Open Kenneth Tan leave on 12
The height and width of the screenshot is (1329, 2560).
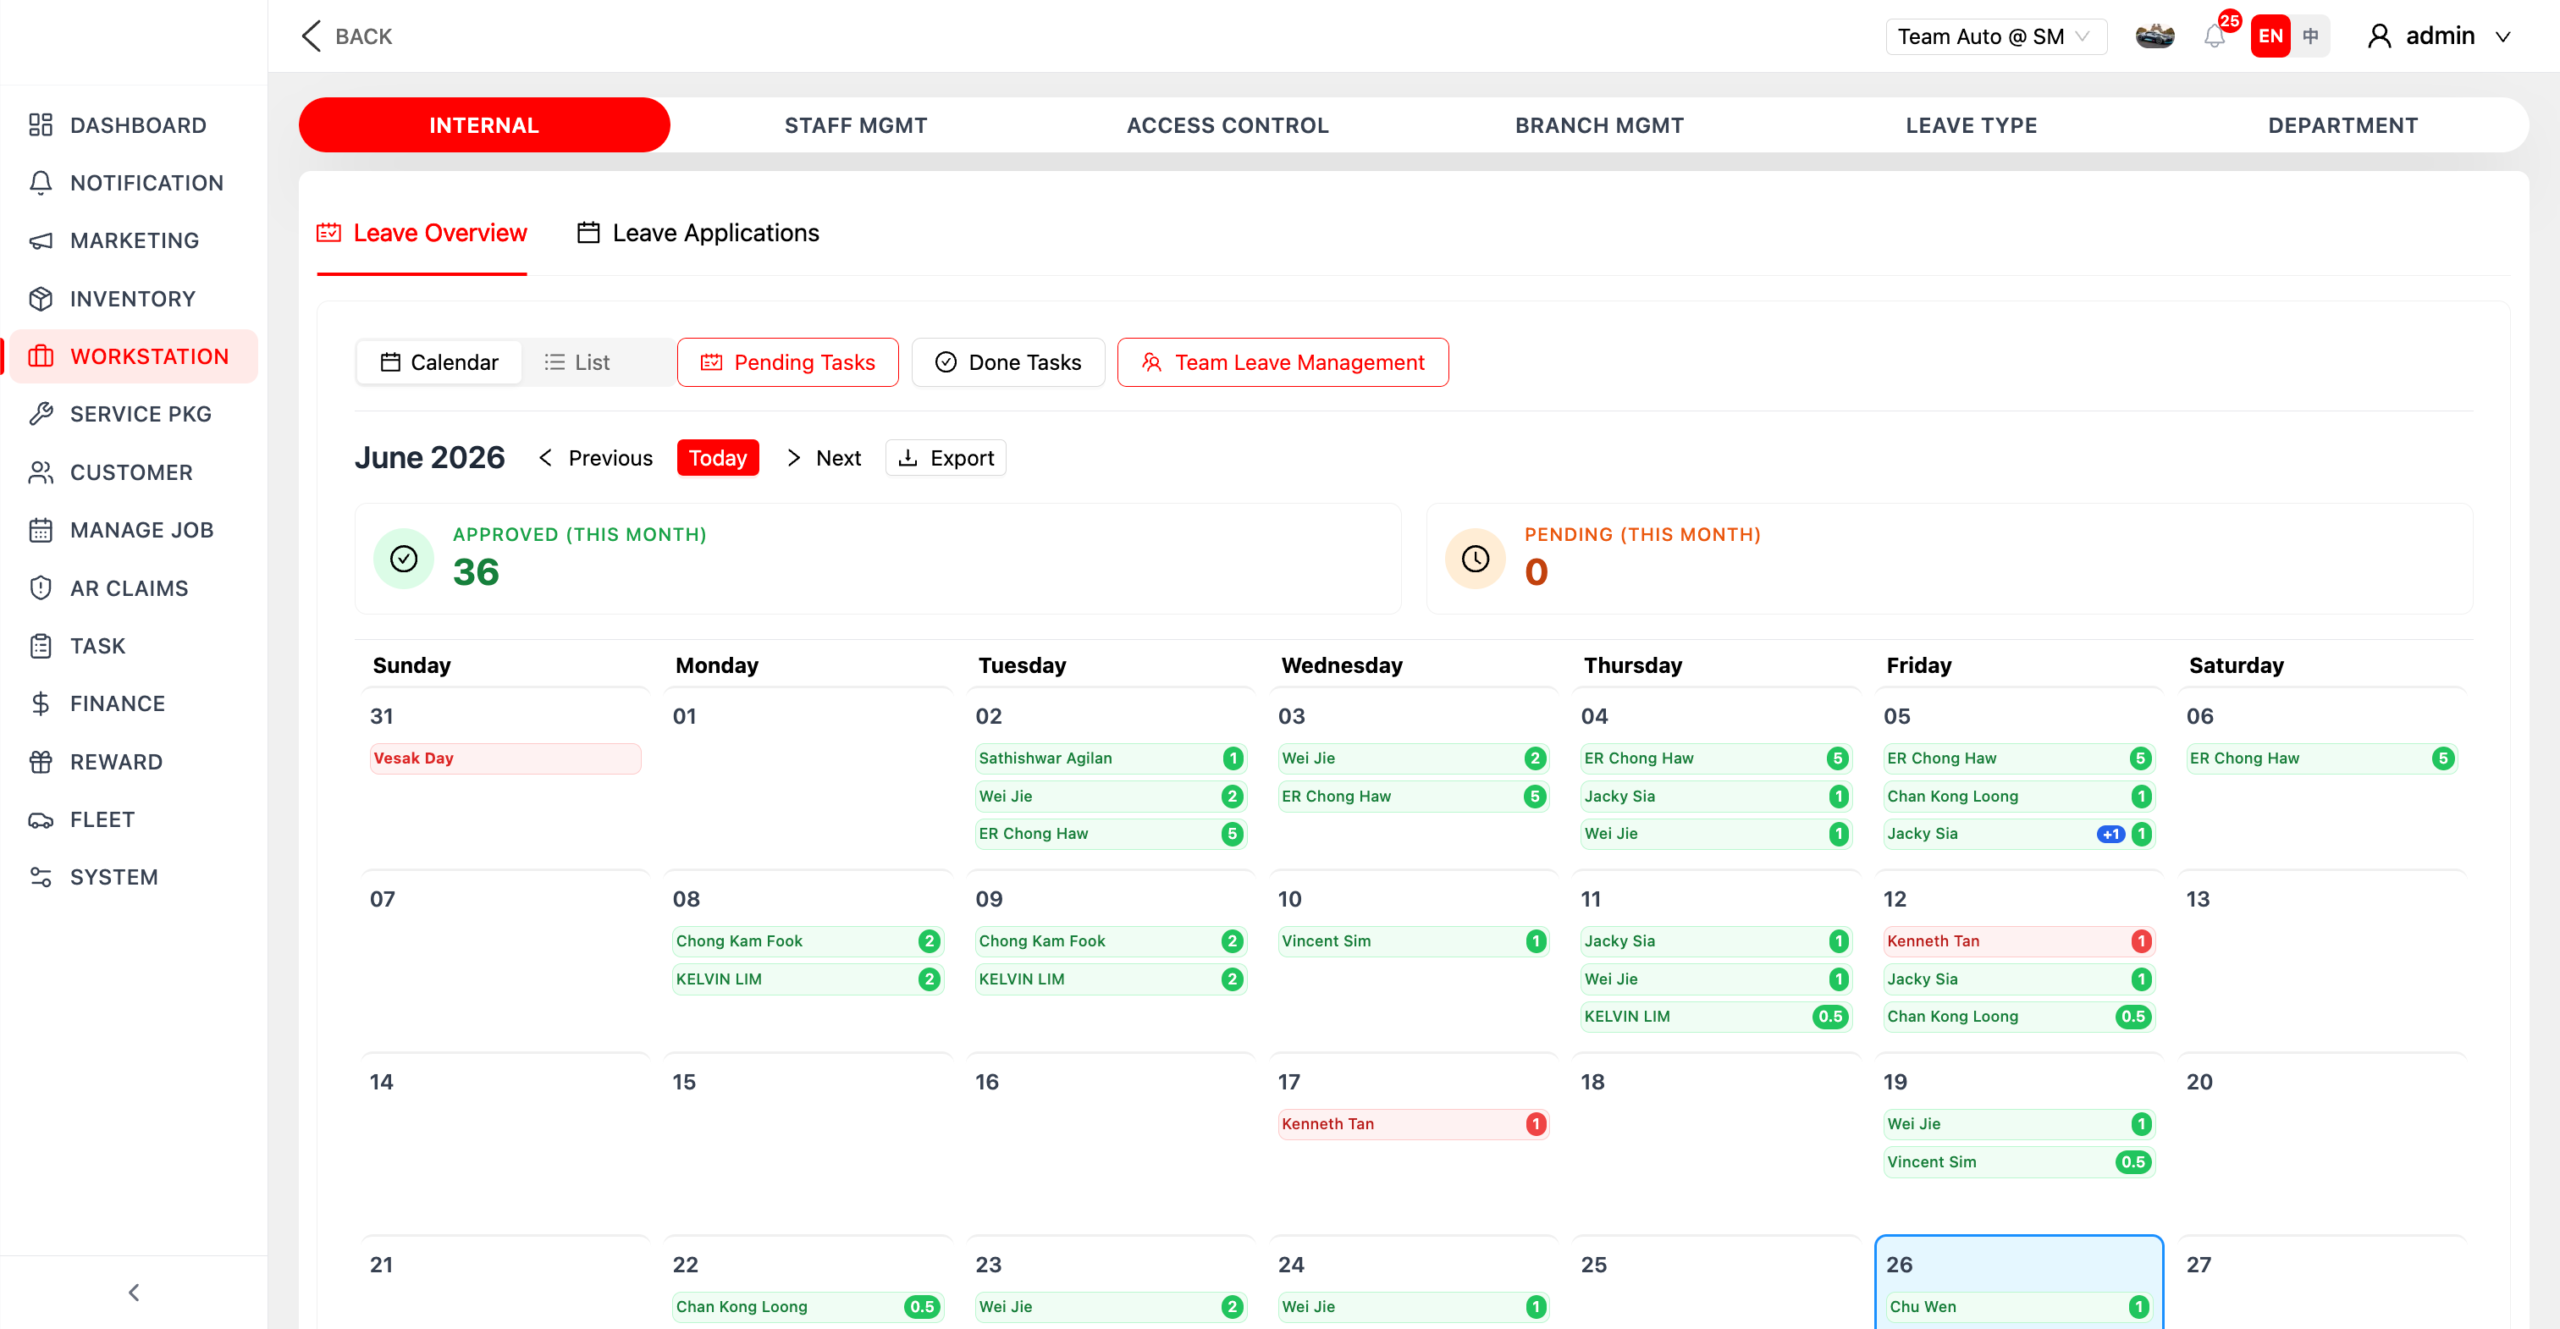(2019, 941)
